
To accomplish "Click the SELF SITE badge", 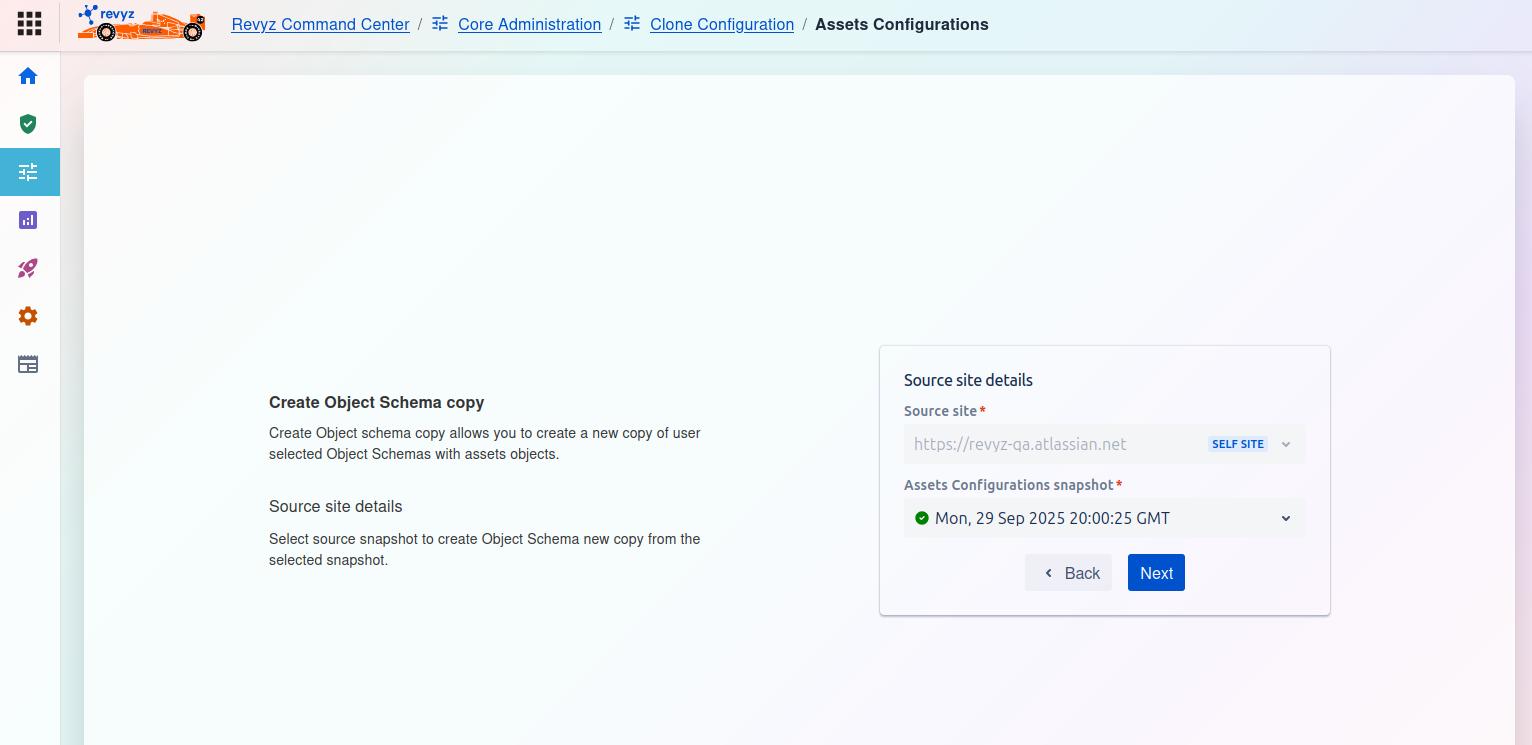I will tap(1238, 444).
